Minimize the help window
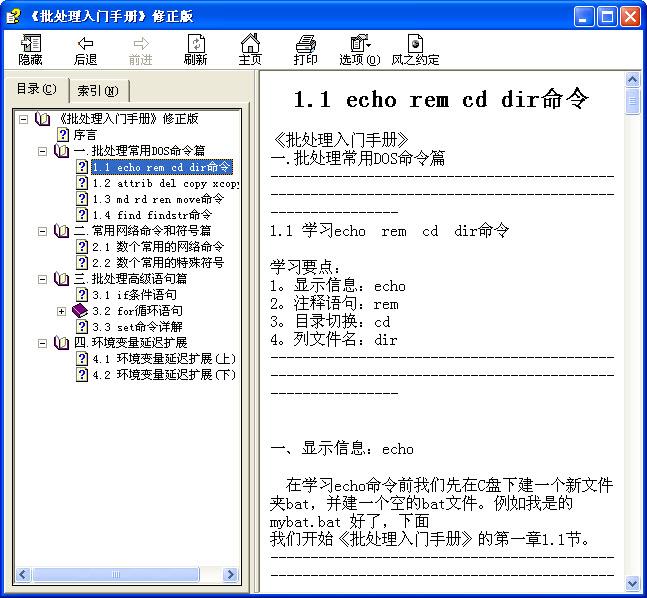The height and width of the screenshot is (598, 647). [x=584, y=17]
